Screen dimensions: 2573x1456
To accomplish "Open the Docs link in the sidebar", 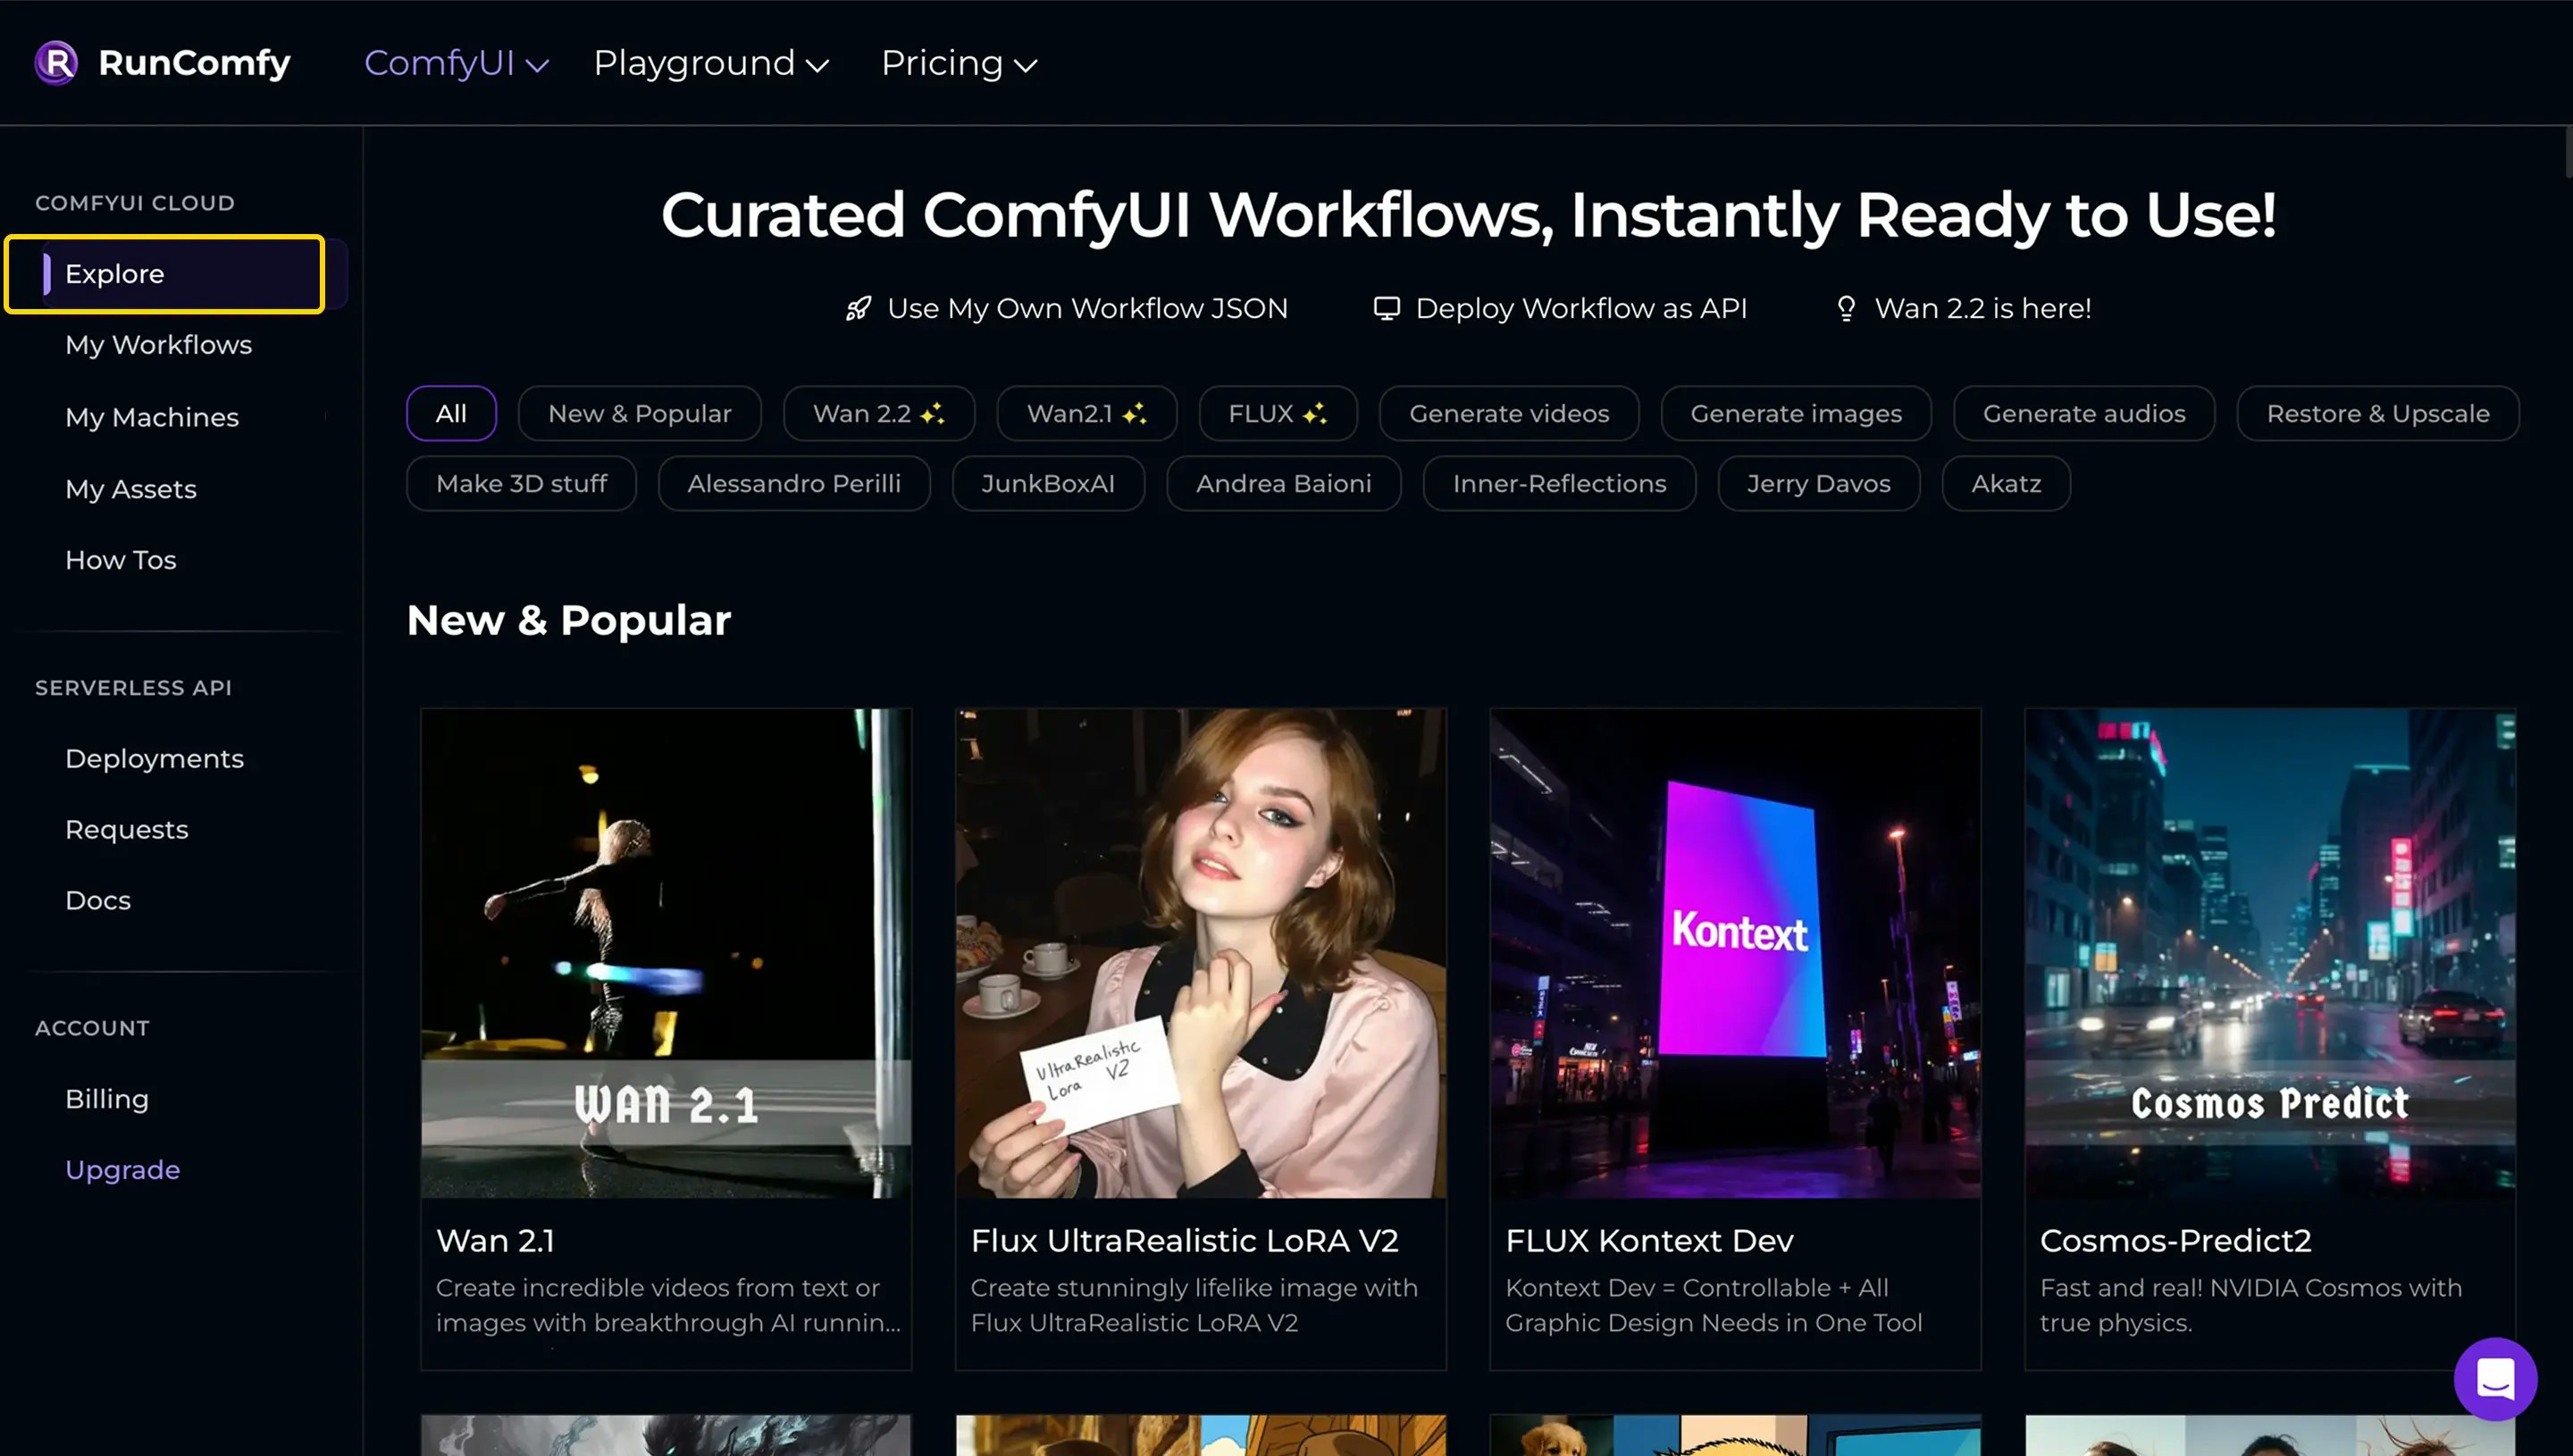I will [98, 900].
